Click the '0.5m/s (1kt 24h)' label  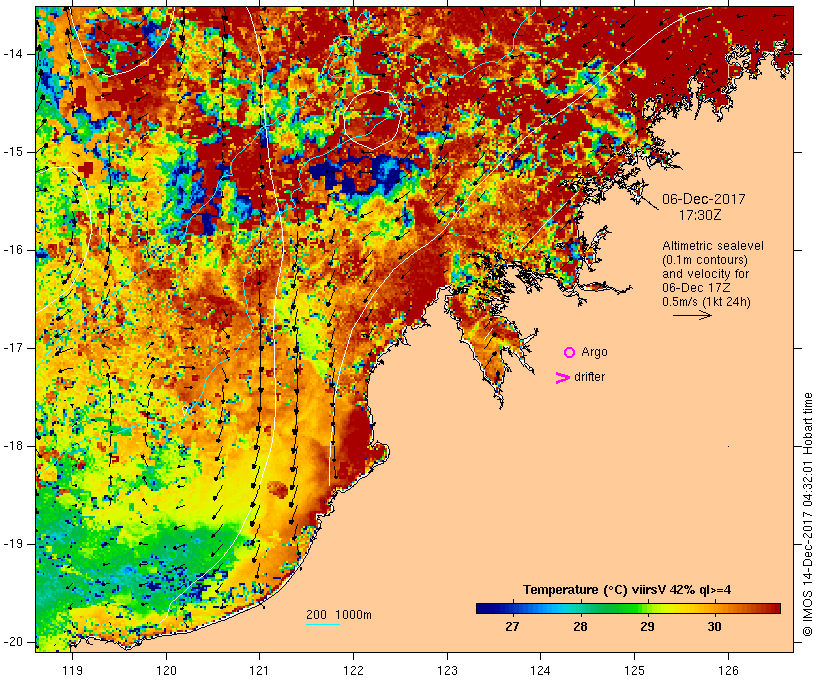pos(706,302)
